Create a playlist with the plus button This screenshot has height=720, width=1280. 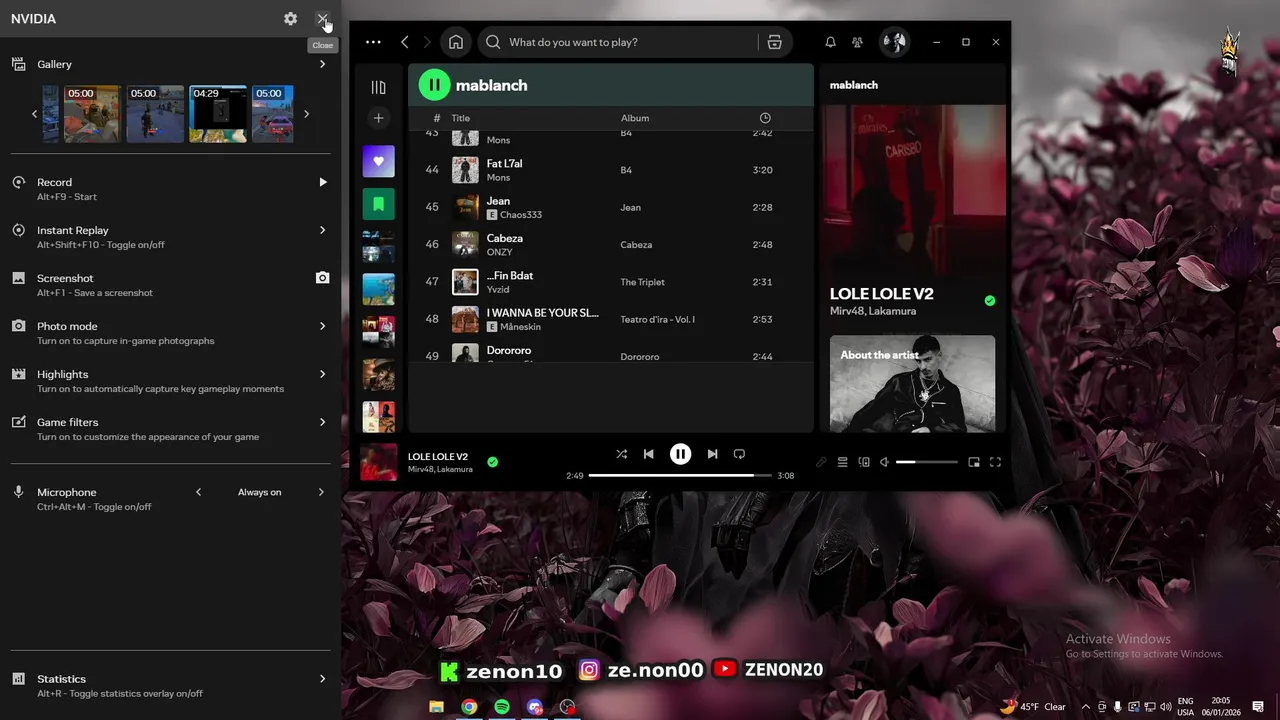point(378,118)
